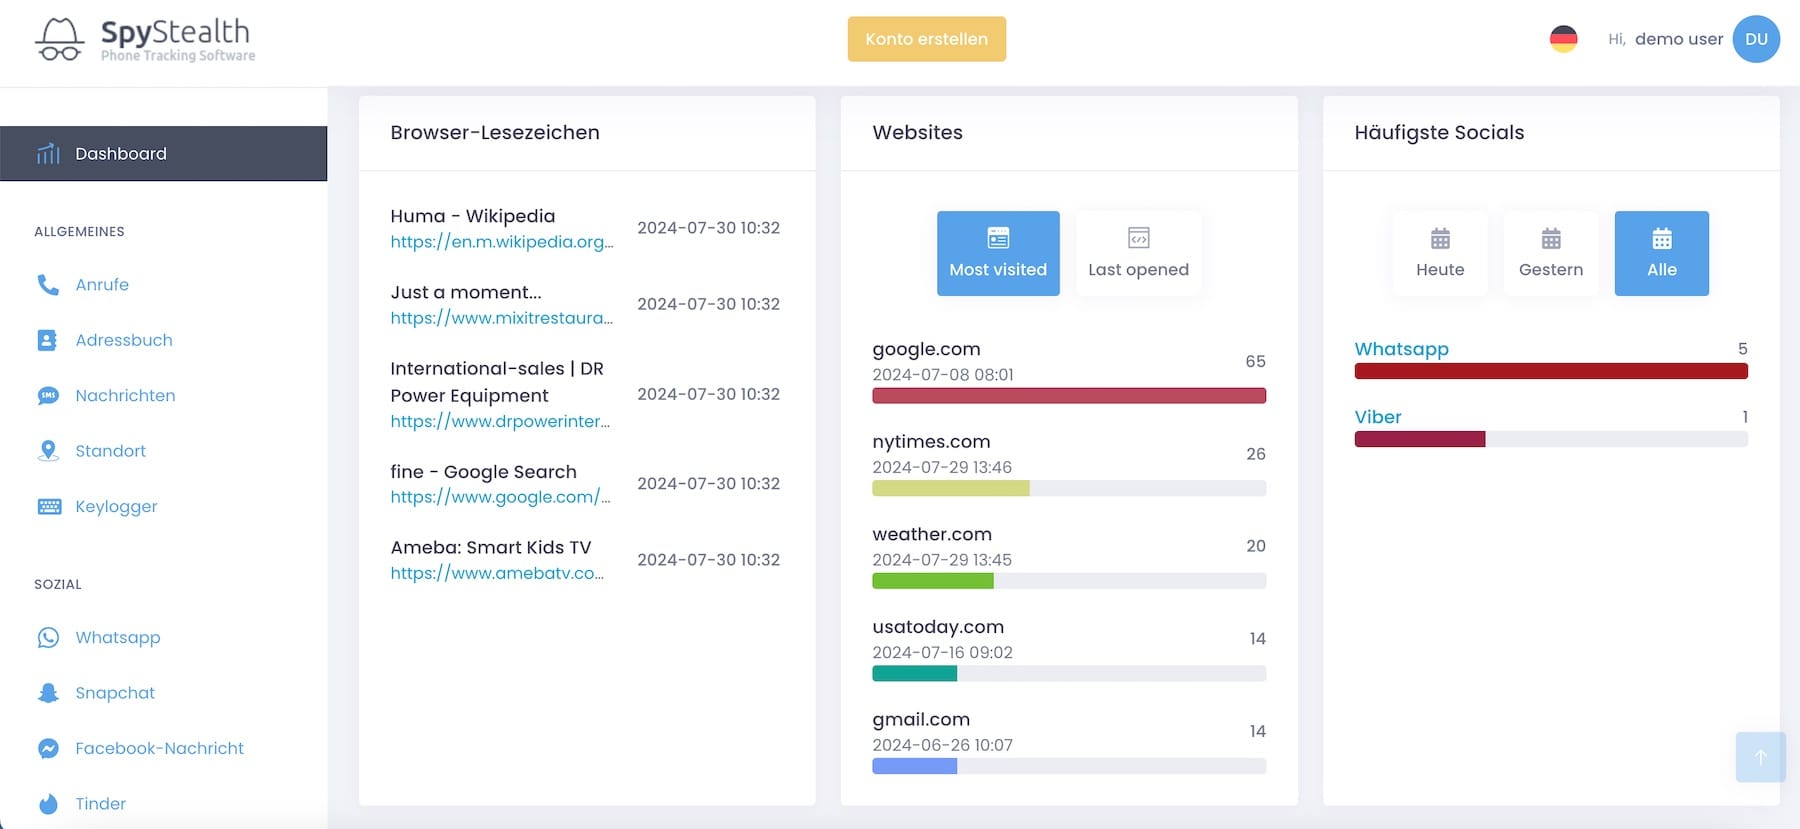The image size is (1800, 829).
Task: Open the amebatv bookmark link
Action: point(497,573)
